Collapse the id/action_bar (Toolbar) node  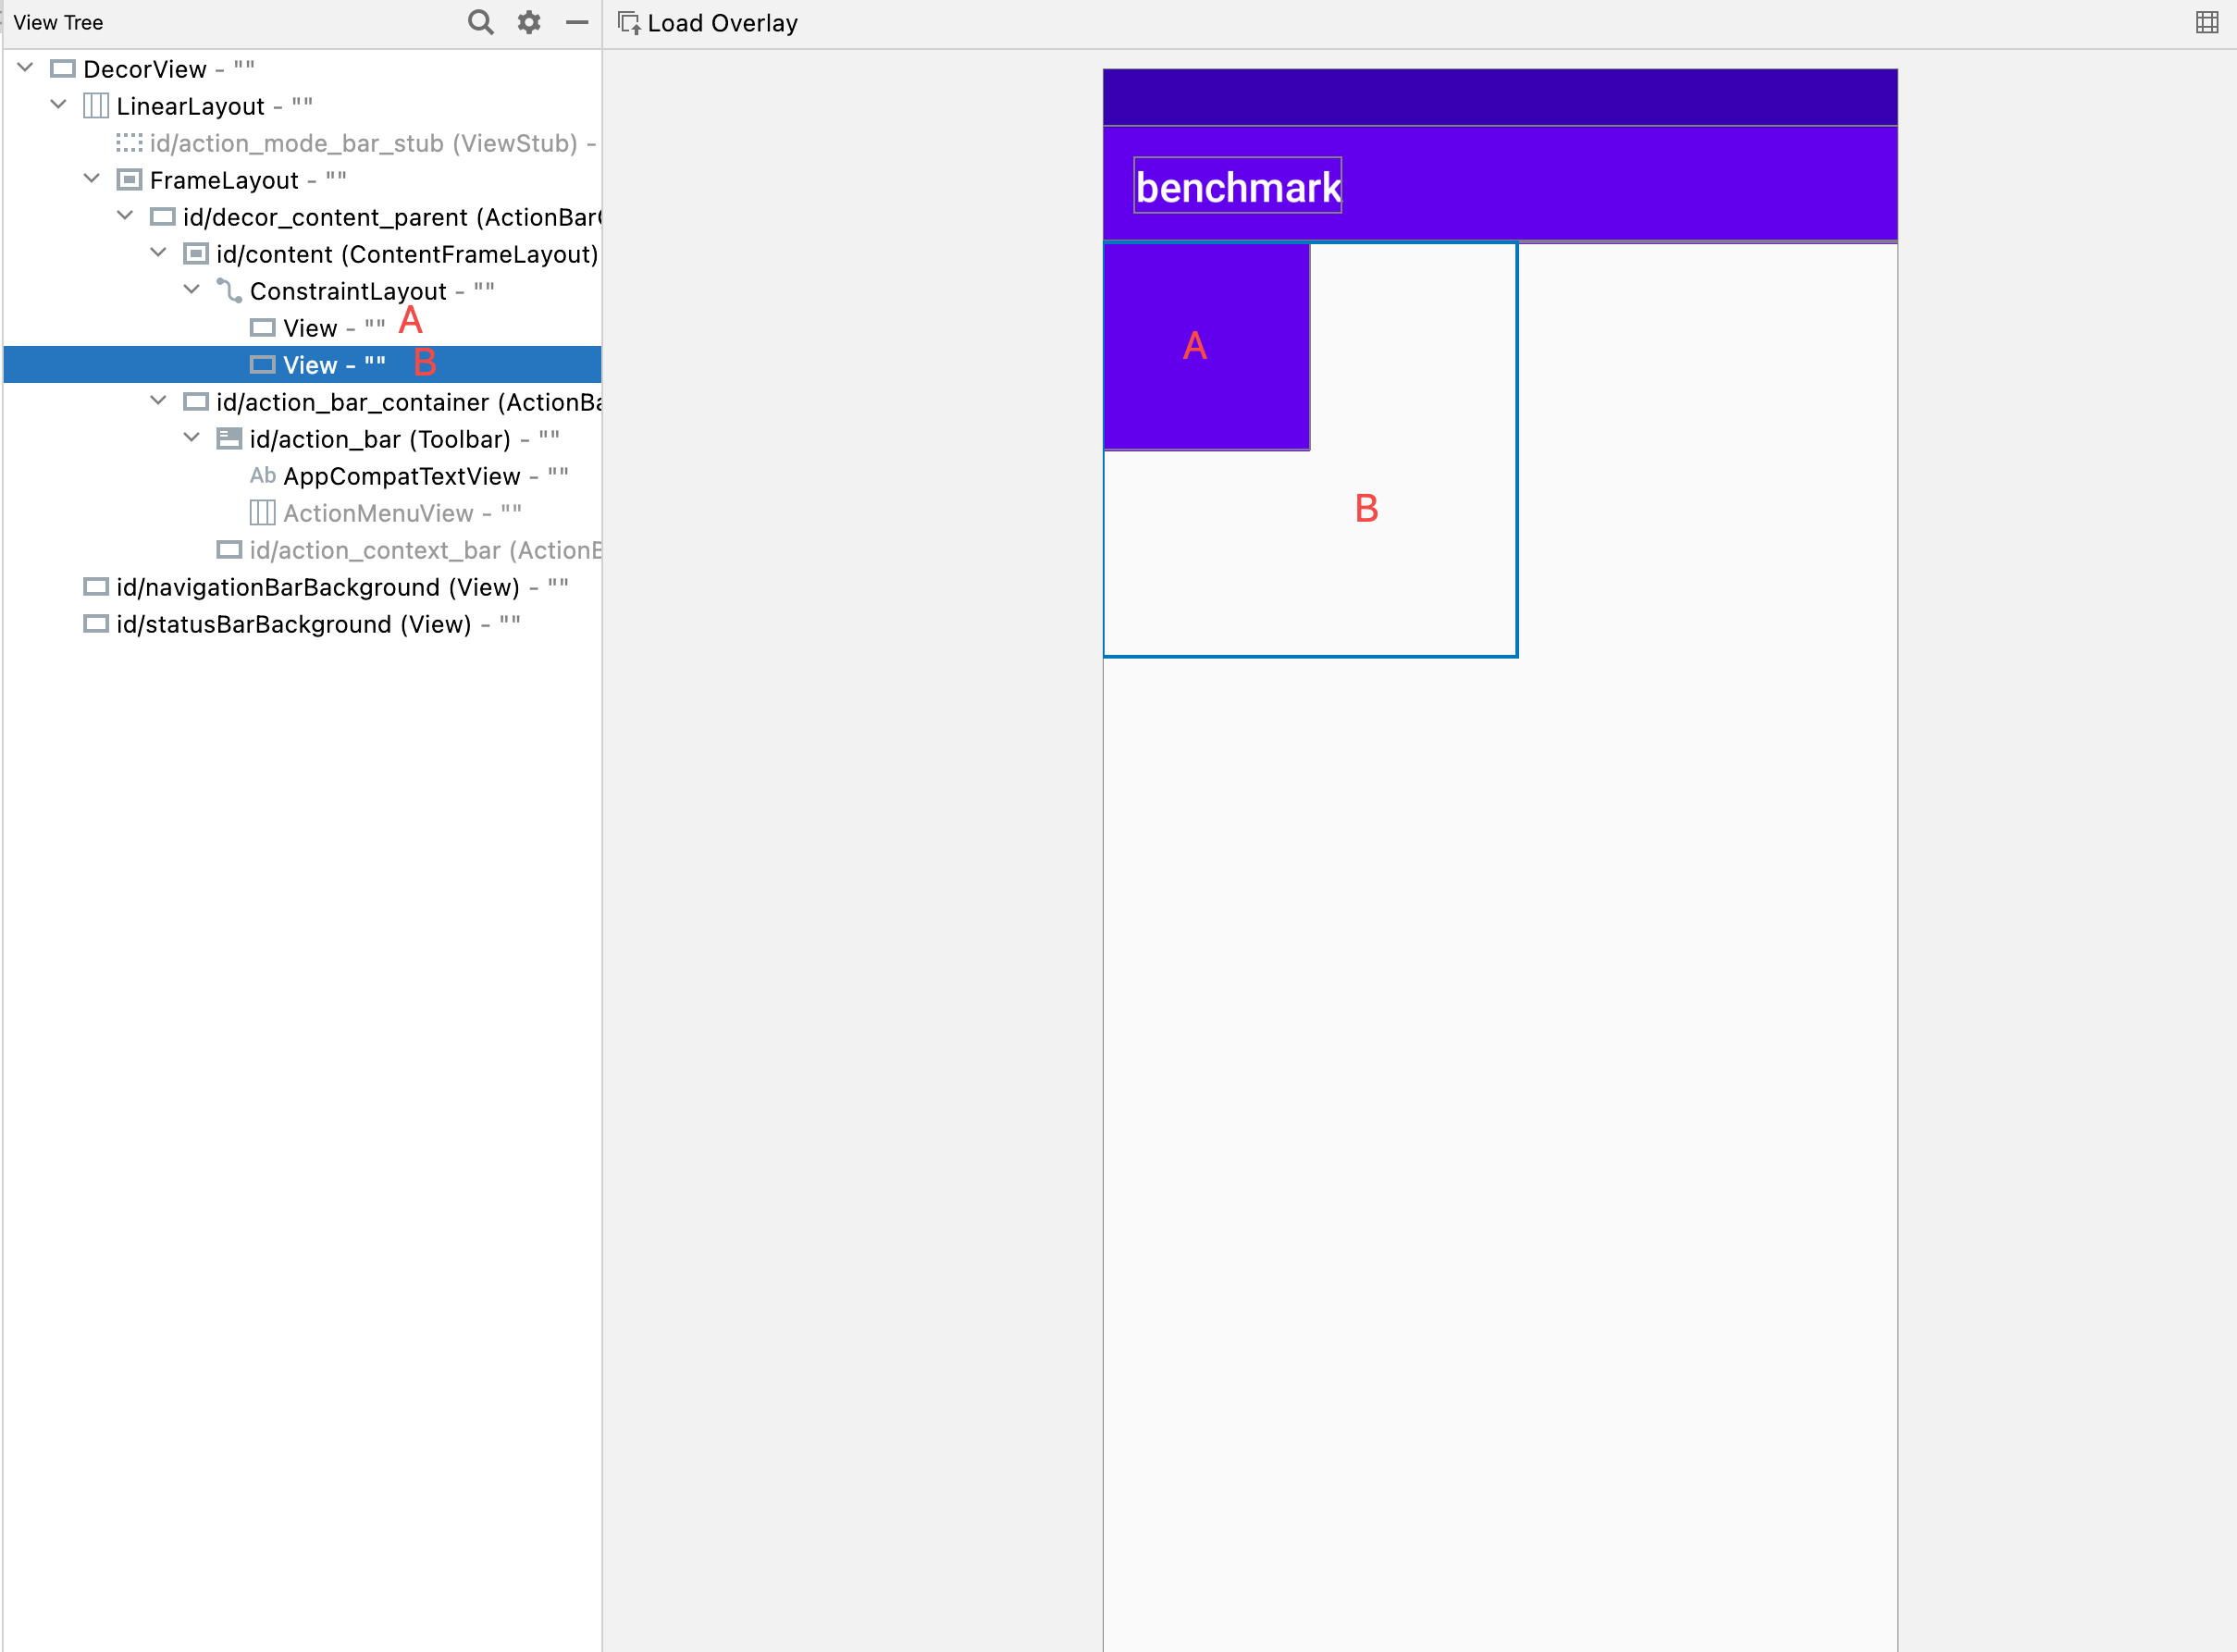point(192,438)
